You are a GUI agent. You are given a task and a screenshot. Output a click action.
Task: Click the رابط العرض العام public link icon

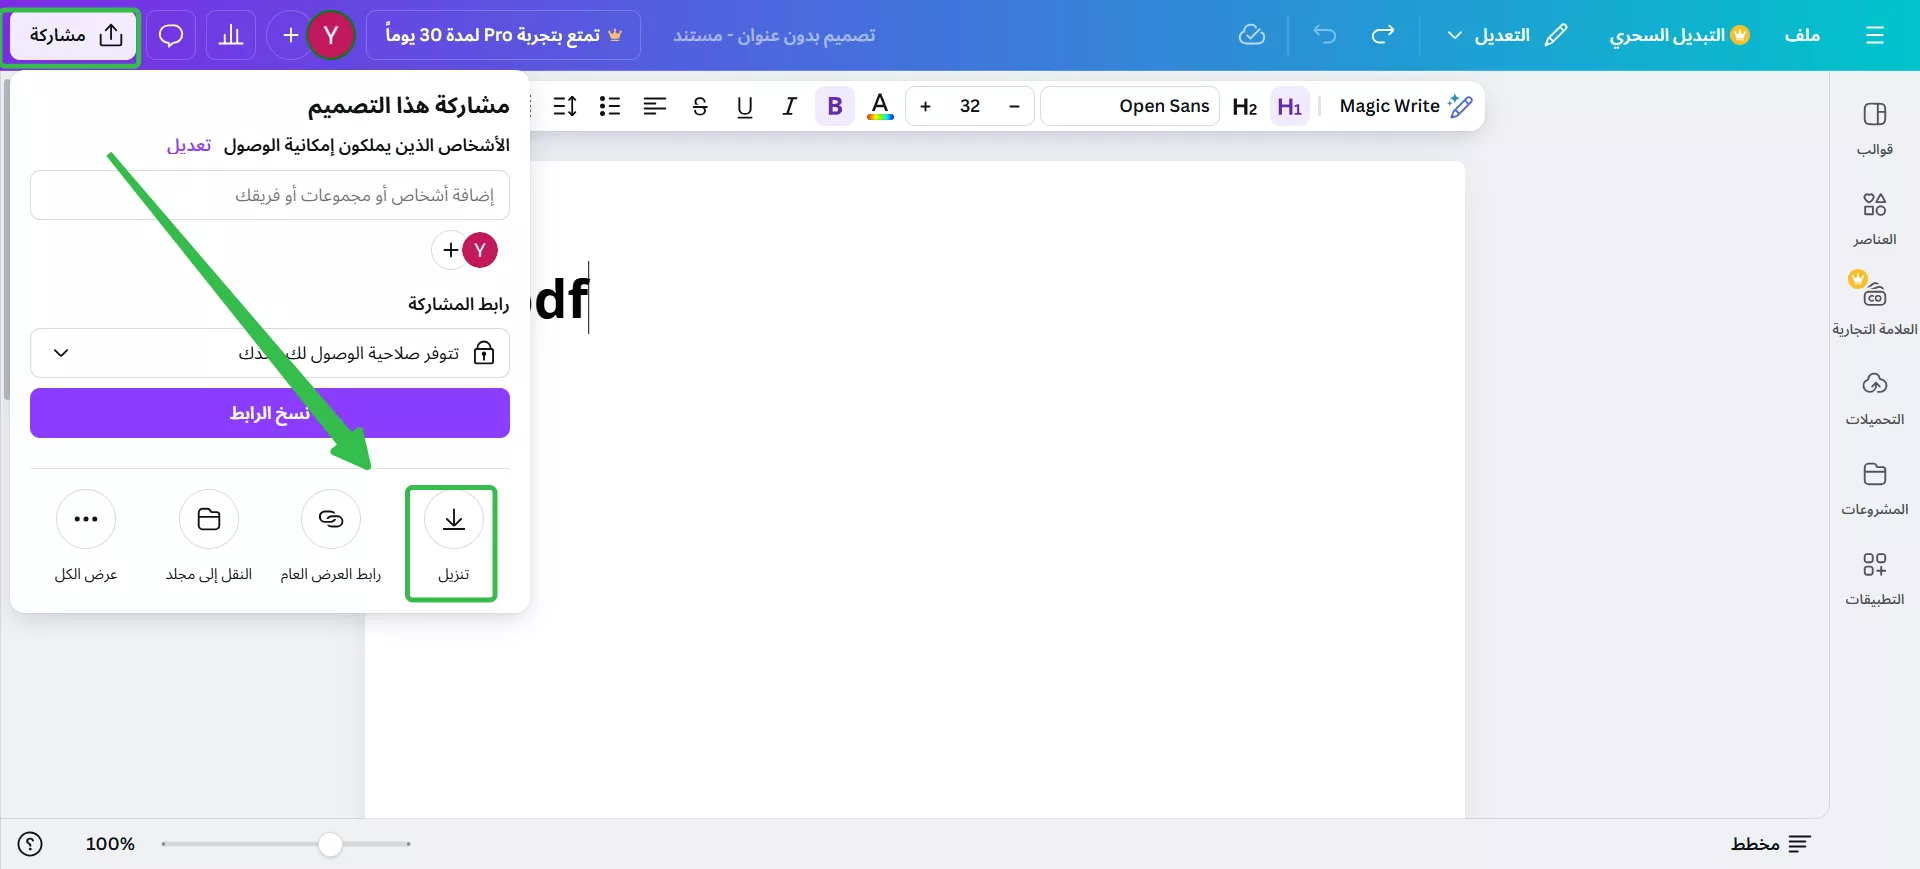(x=331, y=519)
